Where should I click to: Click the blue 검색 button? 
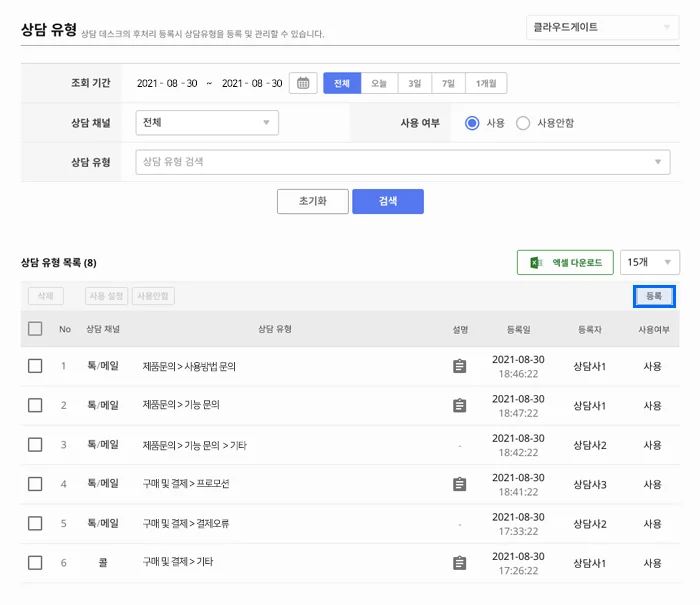[x=388, y=201]
